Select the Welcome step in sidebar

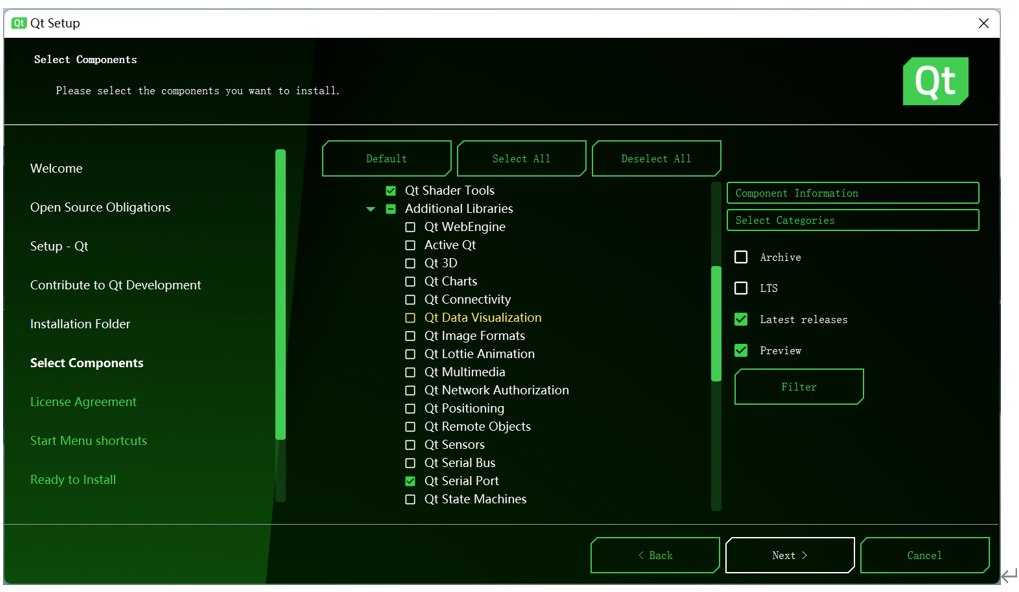click(57, 168)
